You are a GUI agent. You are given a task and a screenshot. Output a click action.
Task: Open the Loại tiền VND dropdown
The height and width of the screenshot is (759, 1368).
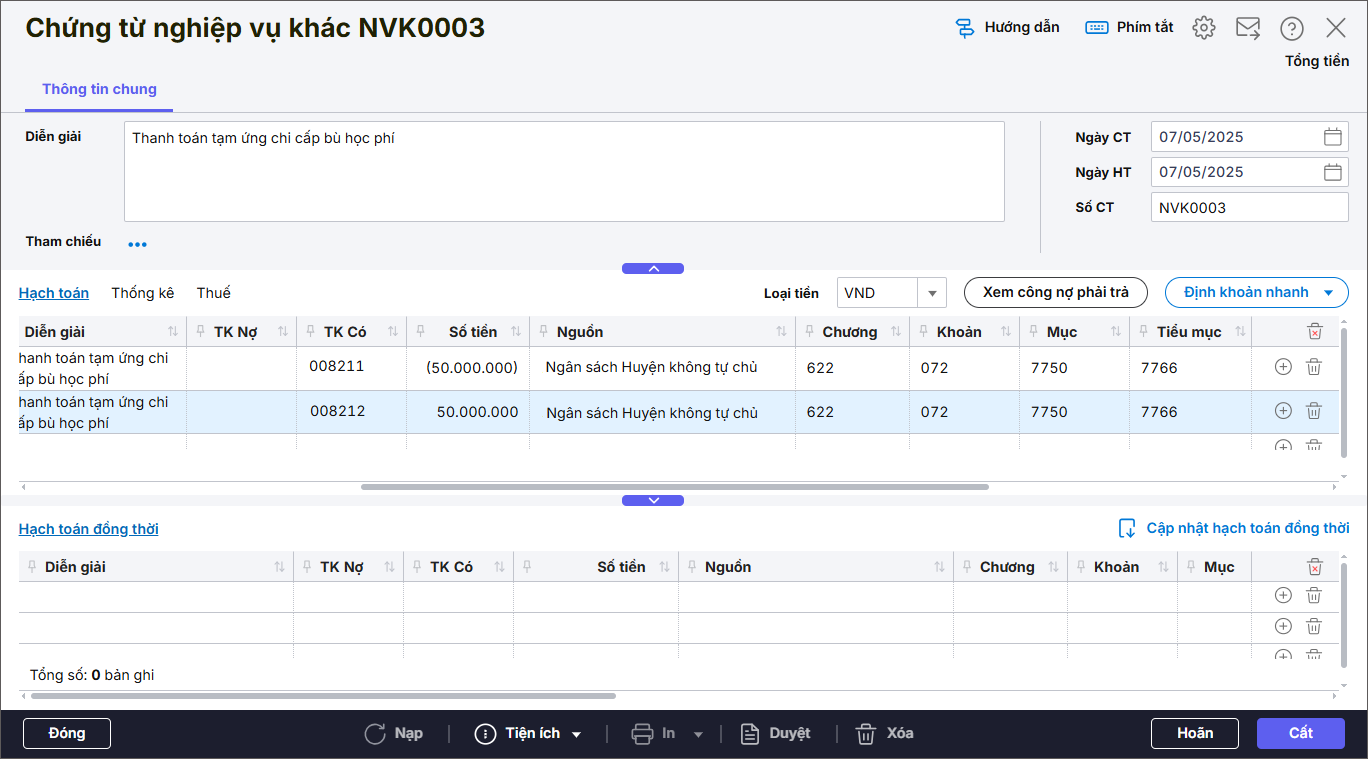931,293
